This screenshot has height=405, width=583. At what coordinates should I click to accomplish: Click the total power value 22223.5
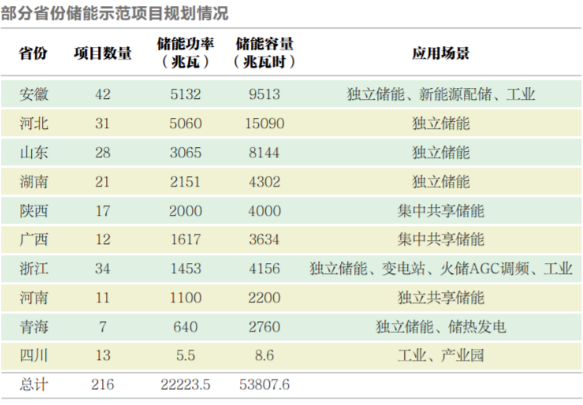click(186, 385)
